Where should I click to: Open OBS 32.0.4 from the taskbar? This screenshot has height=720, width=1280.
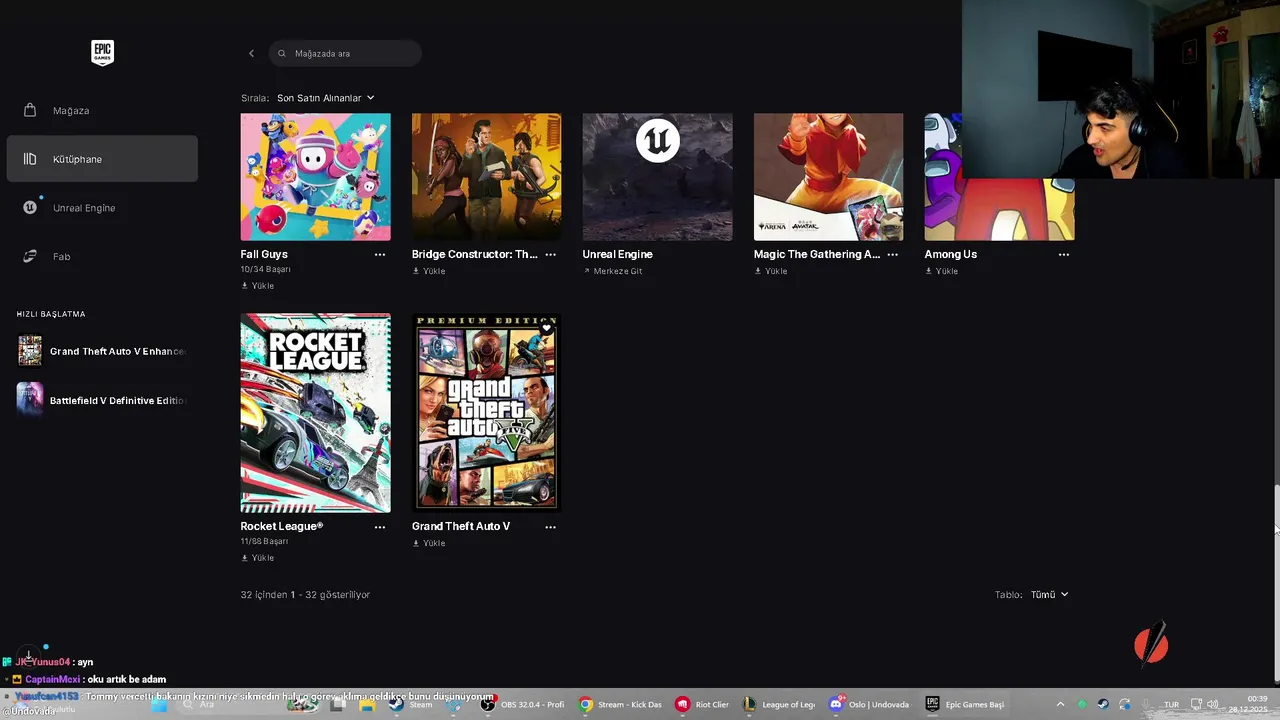522,704
